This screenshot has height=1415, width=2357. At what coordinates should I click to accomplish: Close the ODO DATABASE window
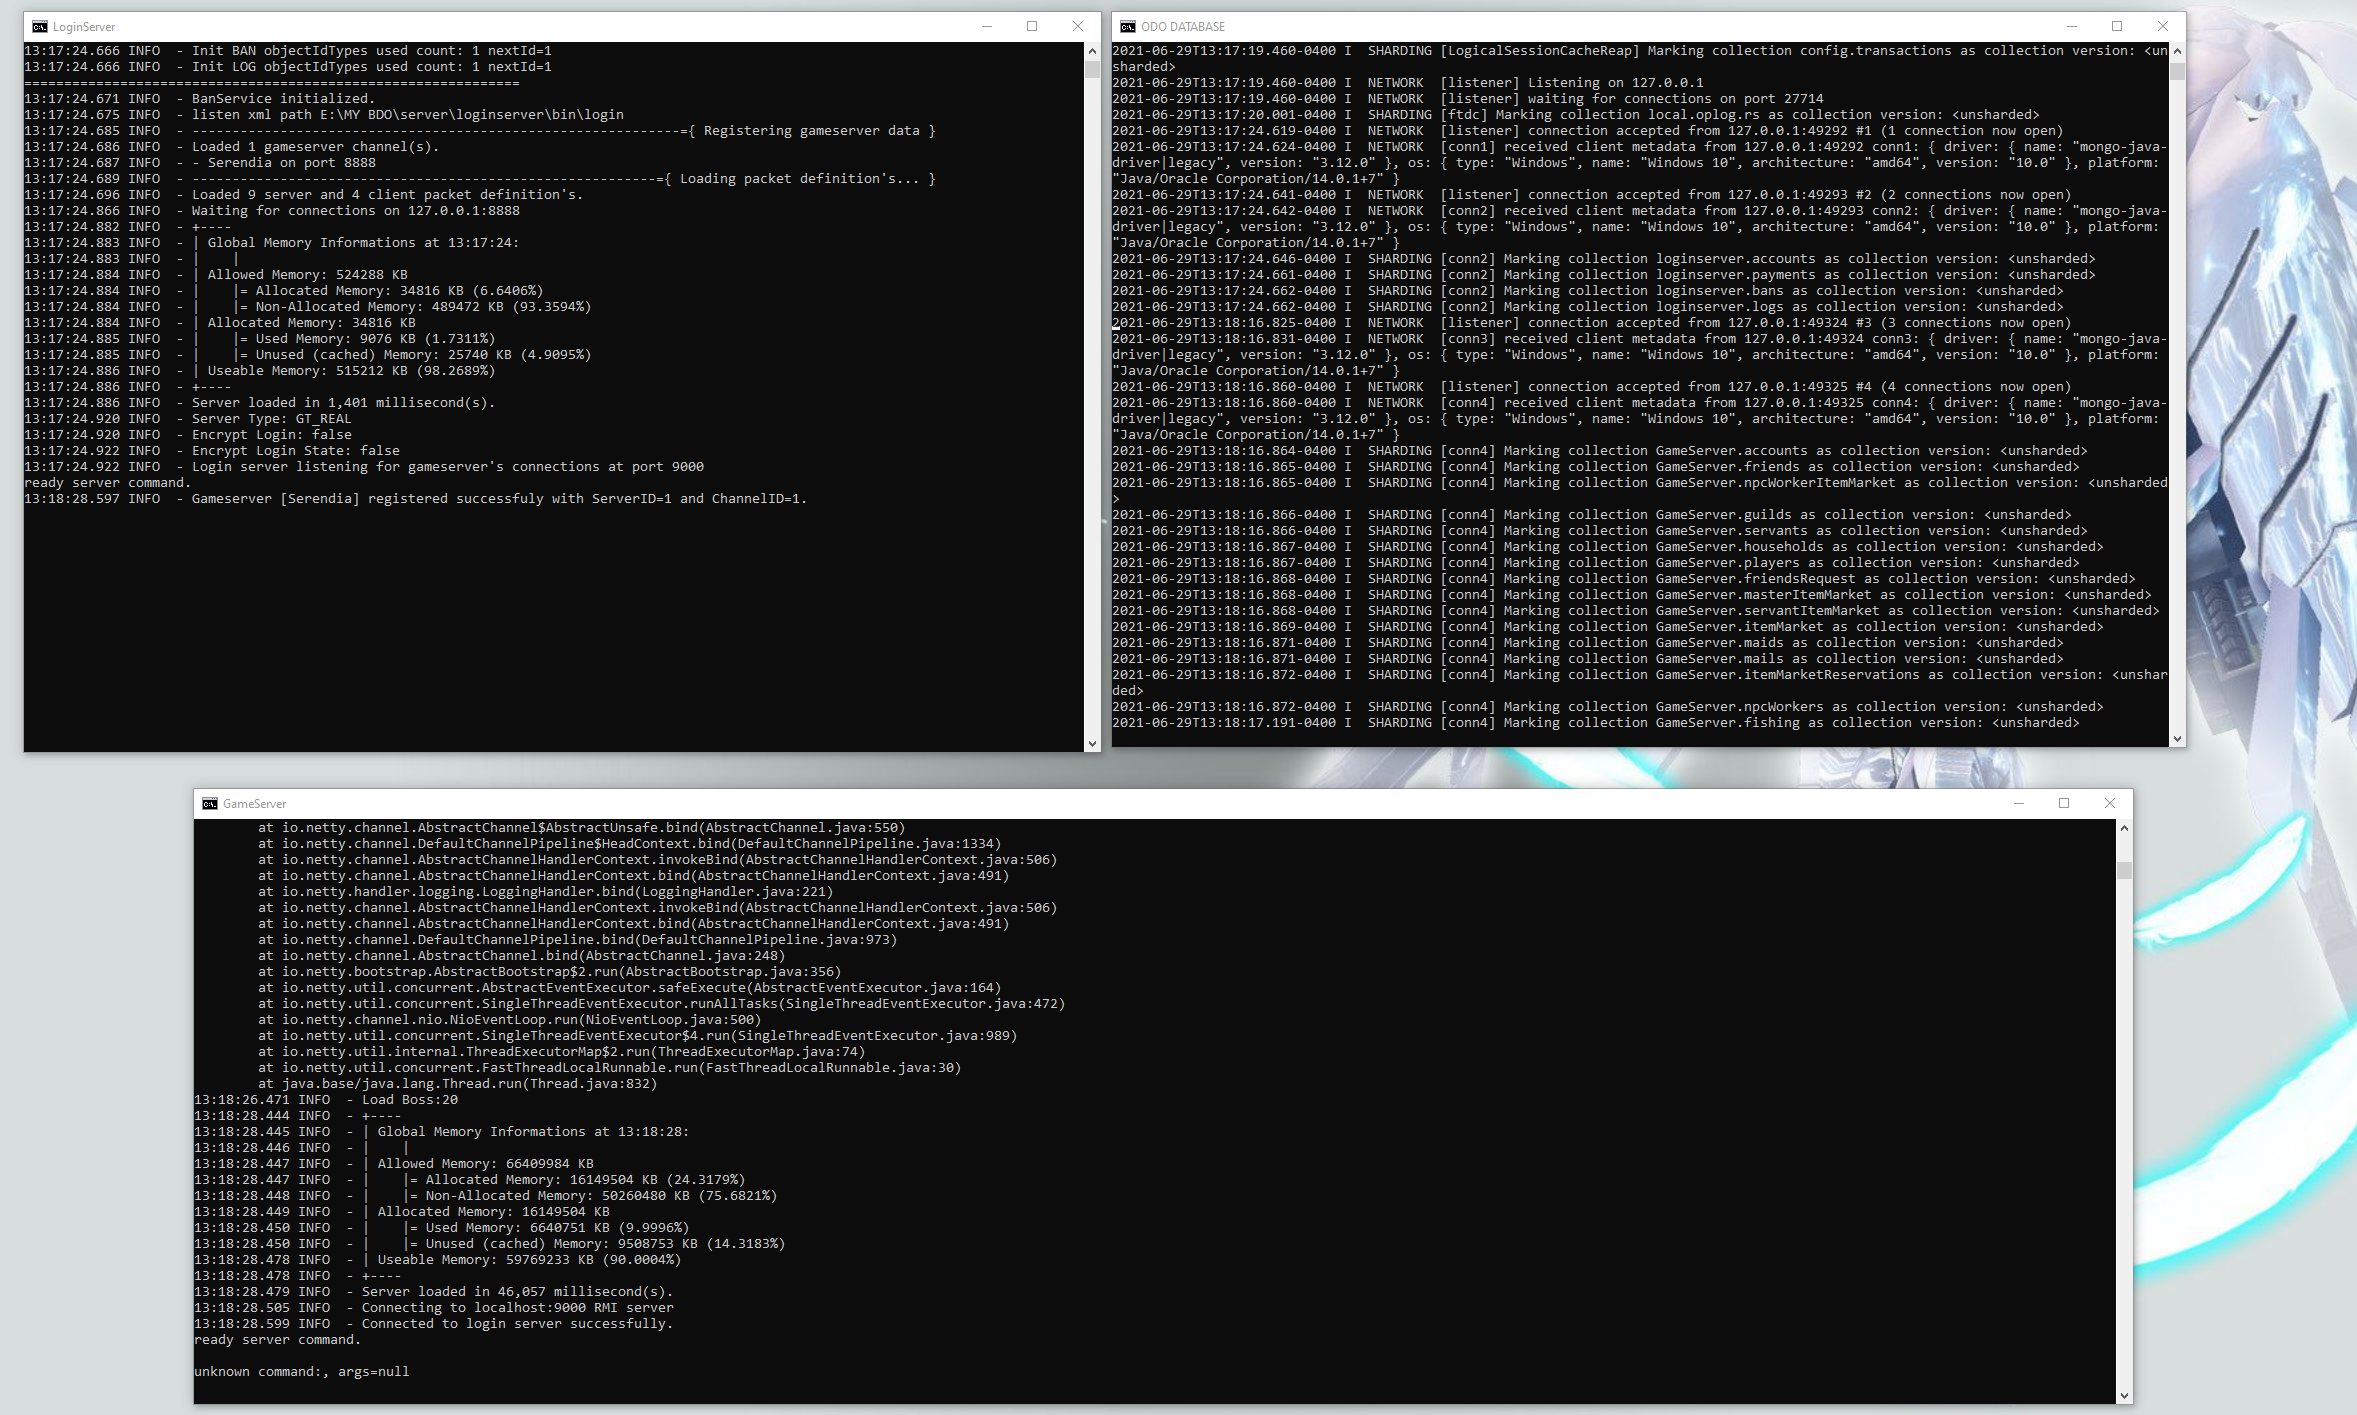2163,27
